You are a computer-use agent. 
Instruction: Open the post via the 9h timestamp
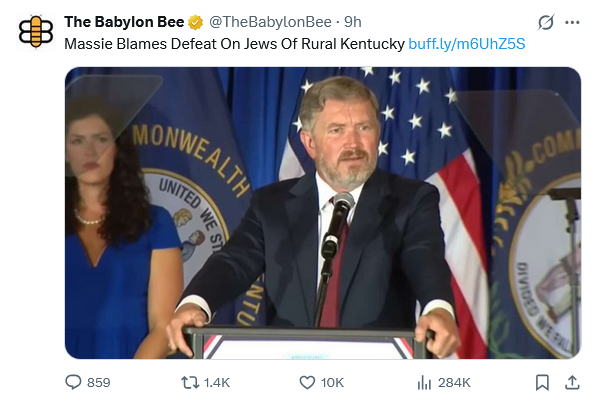point(353,22)
